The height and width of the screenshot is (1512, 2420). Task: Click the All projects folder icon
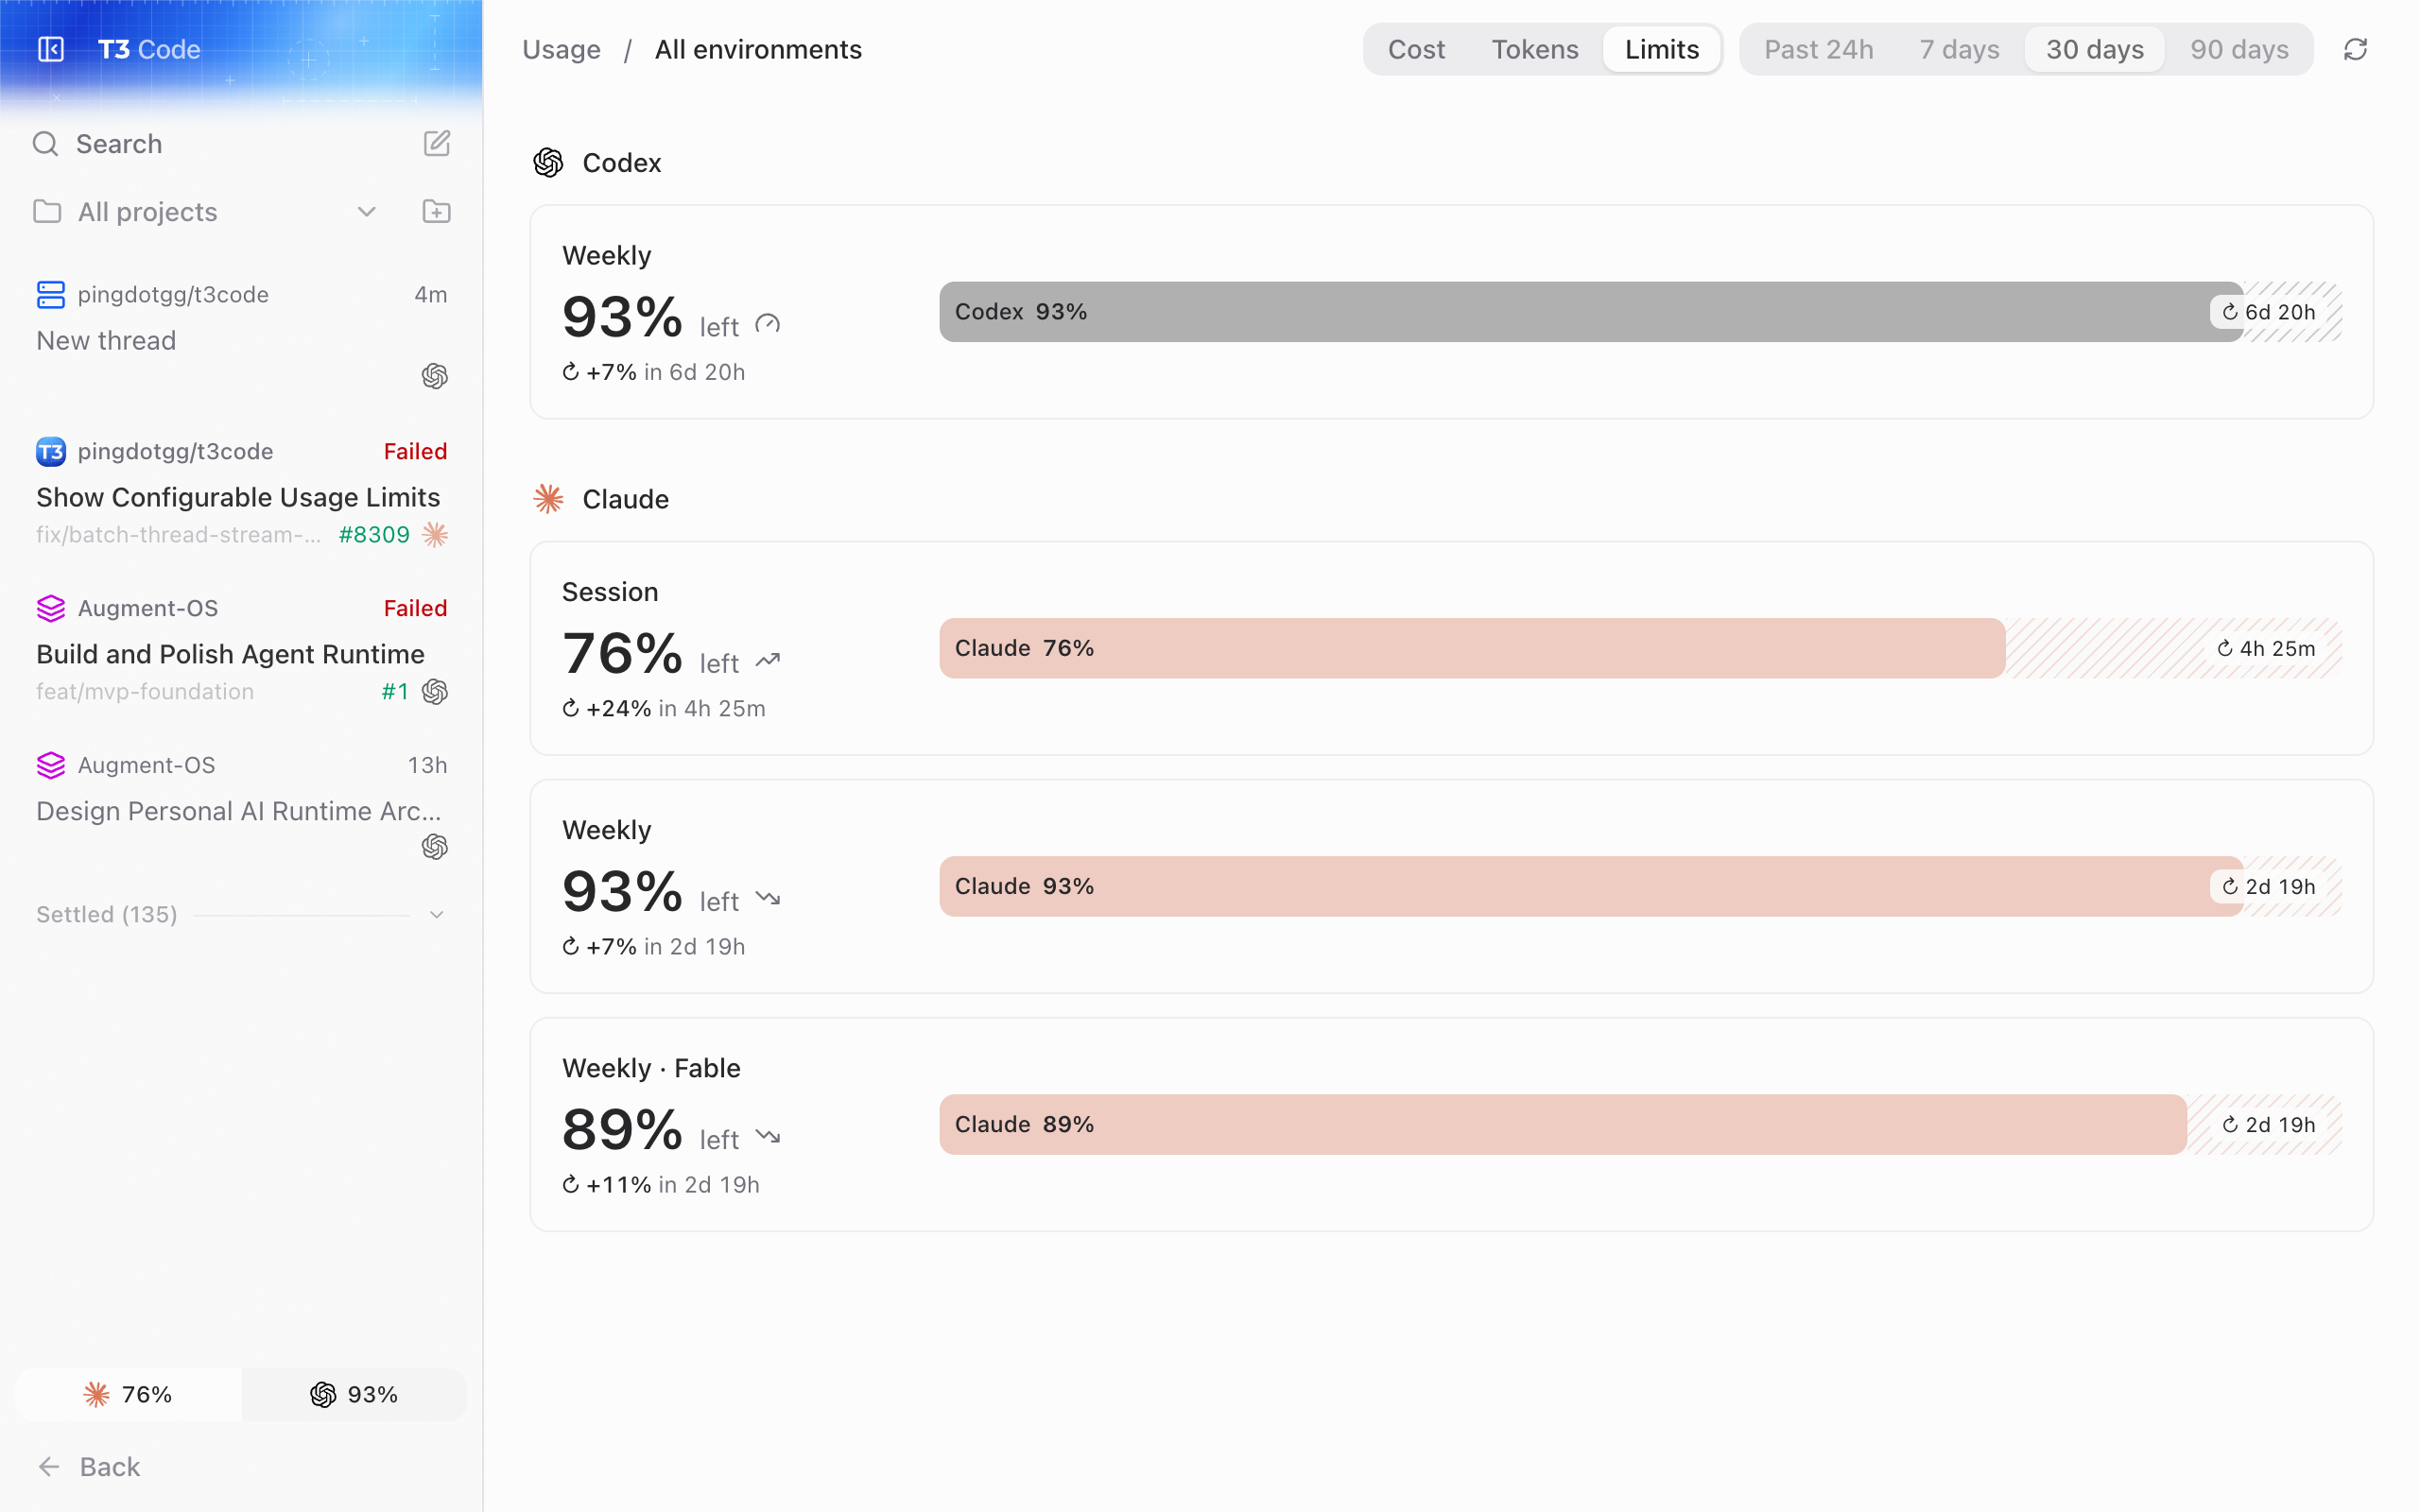[47, 212]
